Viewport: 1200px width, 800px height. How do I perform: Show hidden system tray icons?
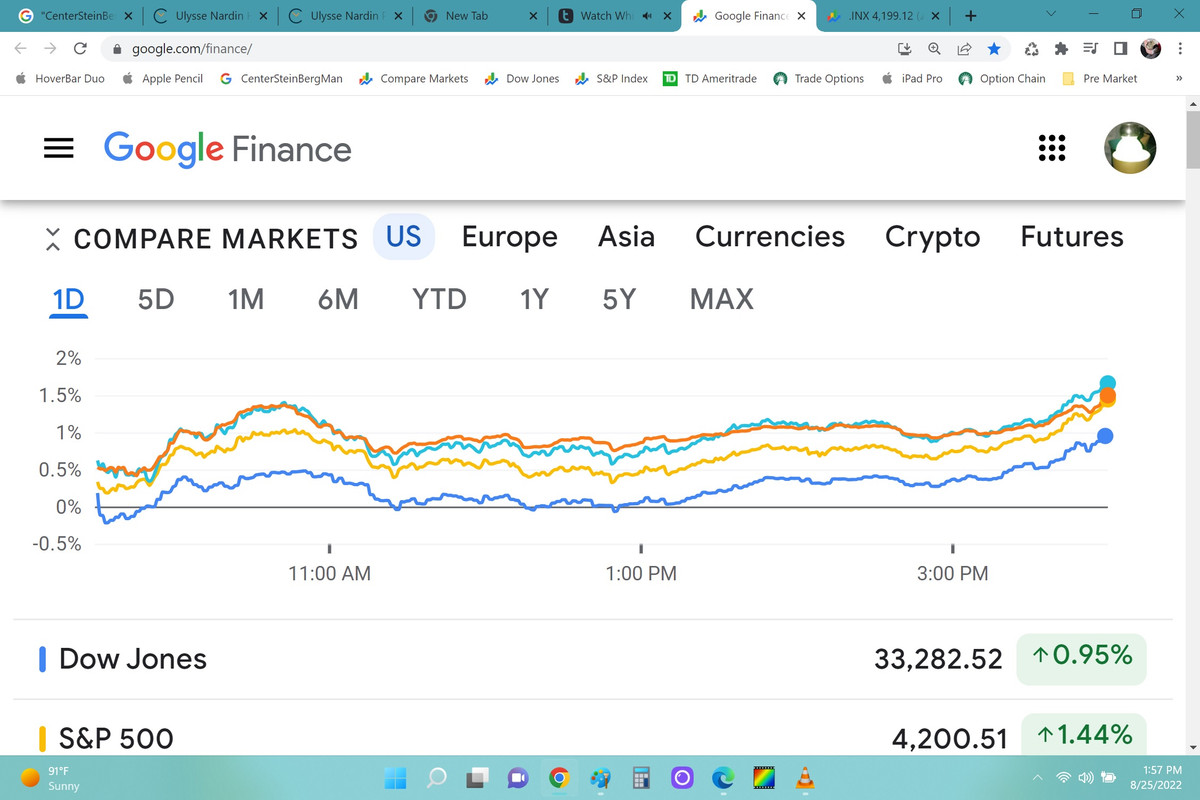pos(1037,777)
